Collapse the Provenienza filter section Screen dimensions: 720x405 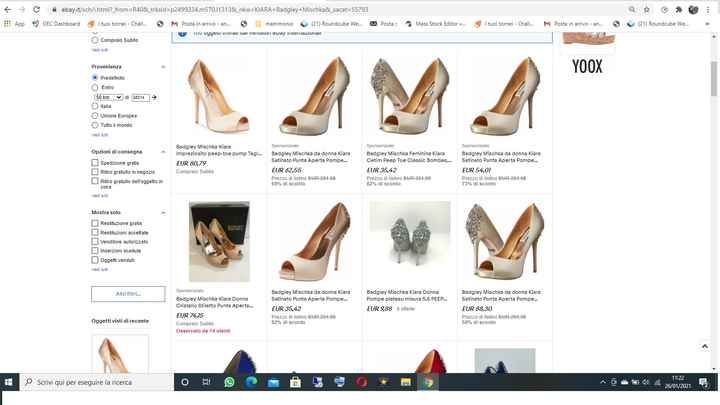click(163, 67)
